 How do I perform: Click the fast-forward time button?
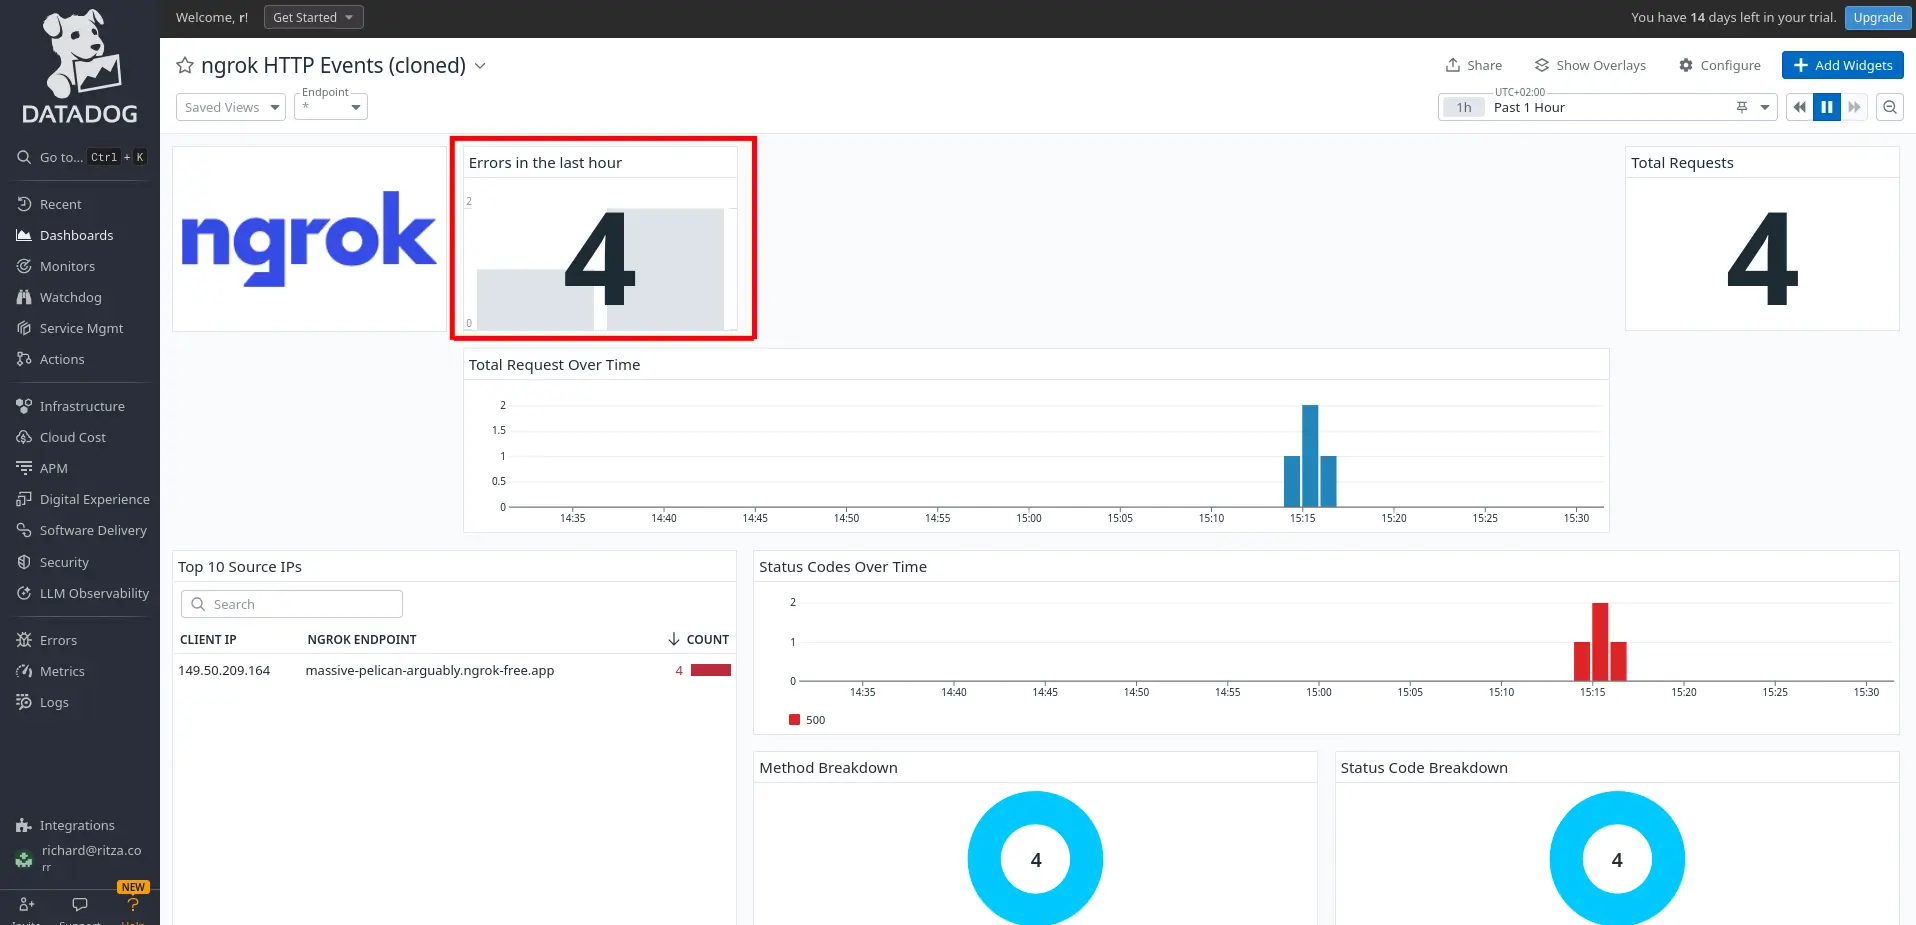1855,107
